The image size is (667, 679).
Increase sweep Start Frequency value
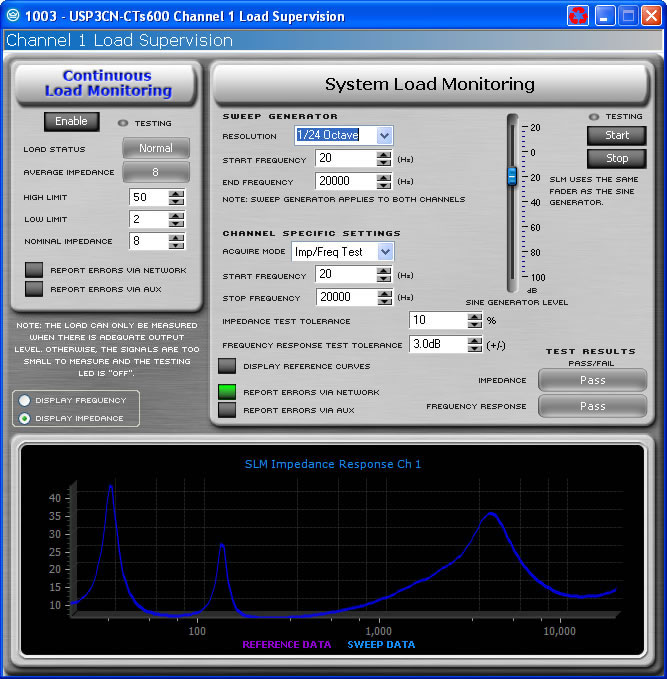click(384, 154)
